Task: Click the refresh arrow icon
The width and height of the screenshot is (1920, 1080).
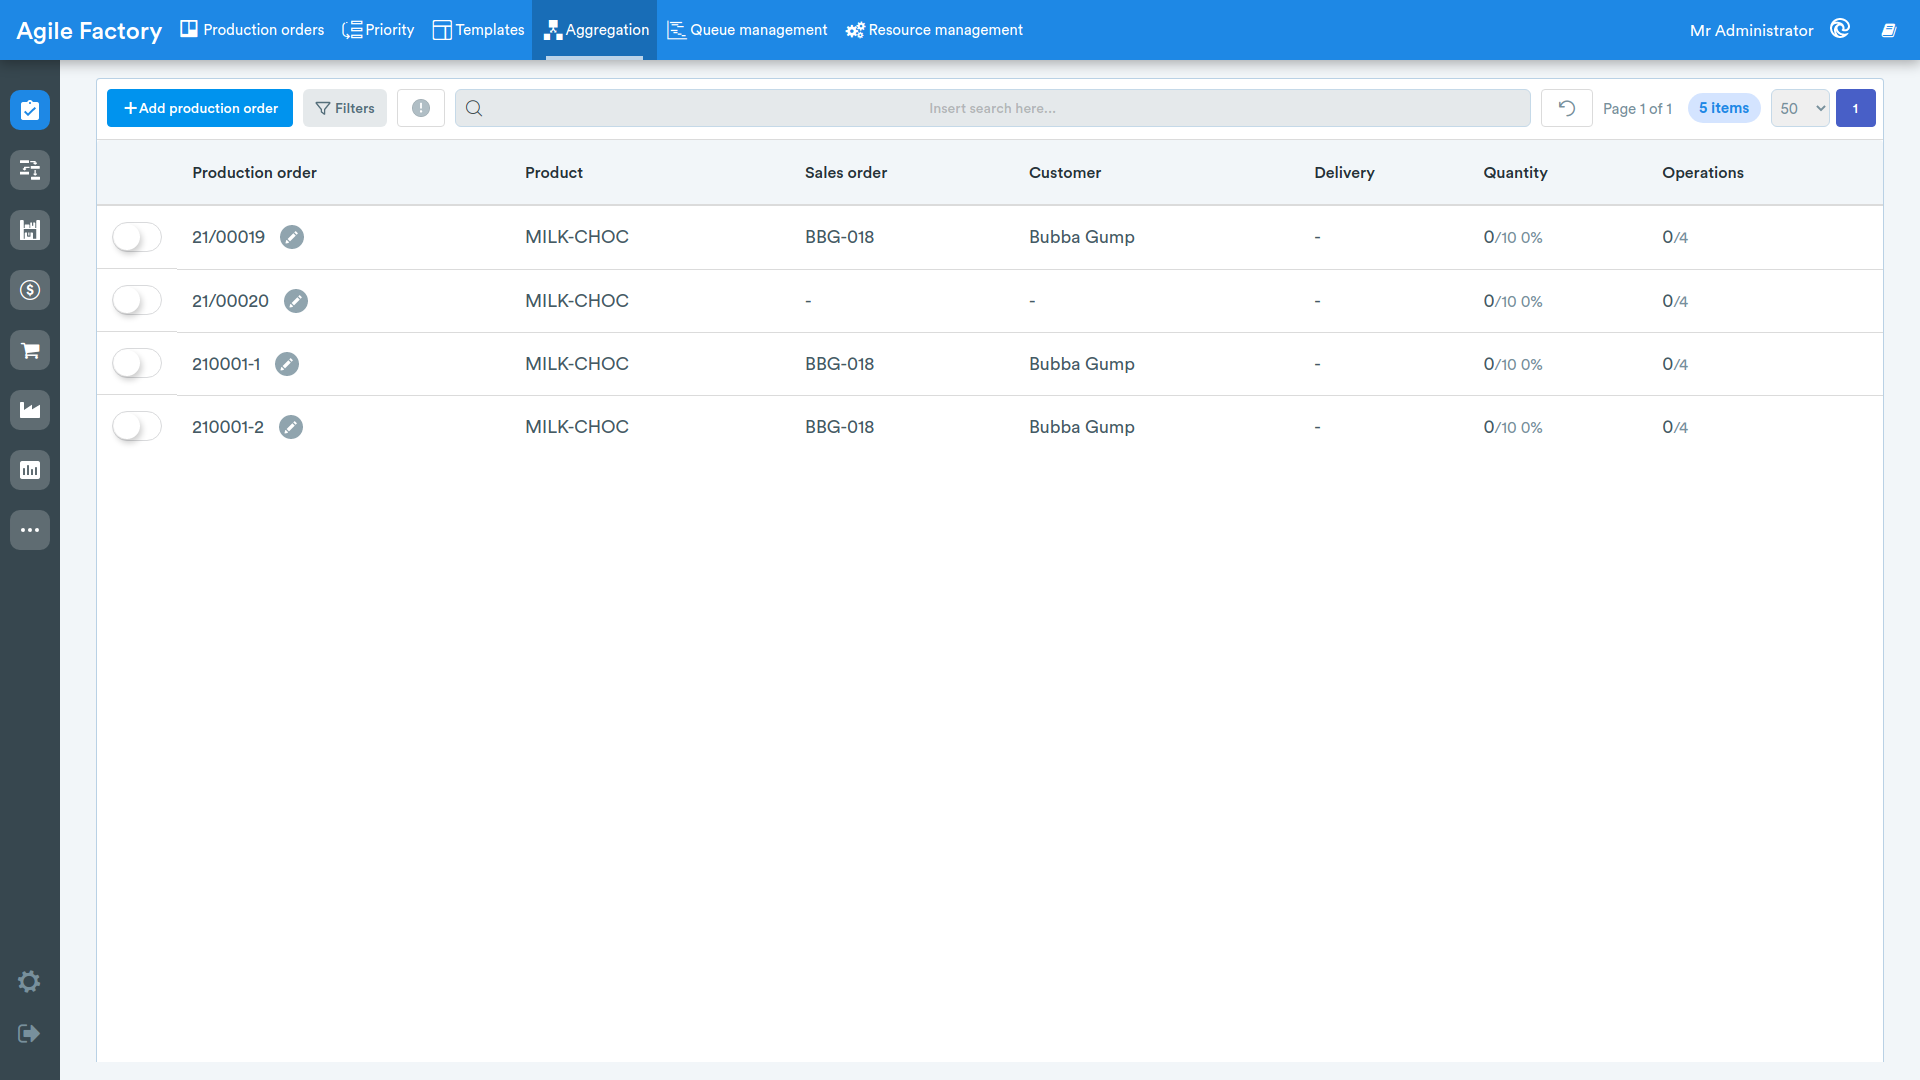Action: click(1567, 108)
